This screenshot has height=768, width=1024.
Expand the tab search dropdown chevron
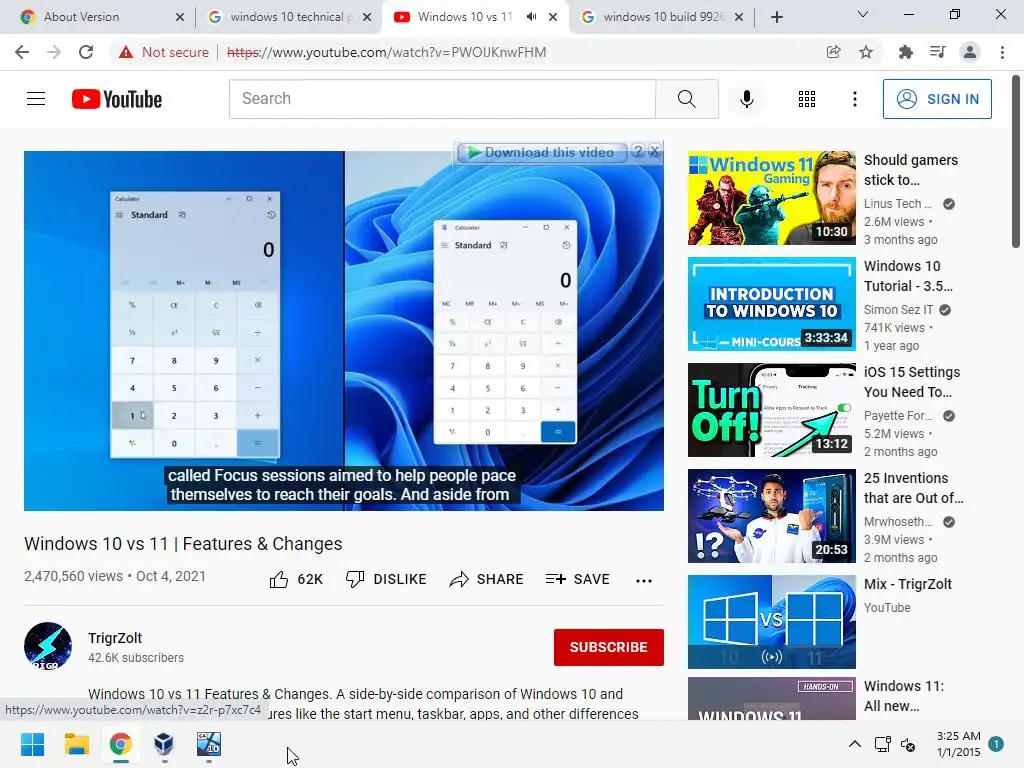point(863,14)
